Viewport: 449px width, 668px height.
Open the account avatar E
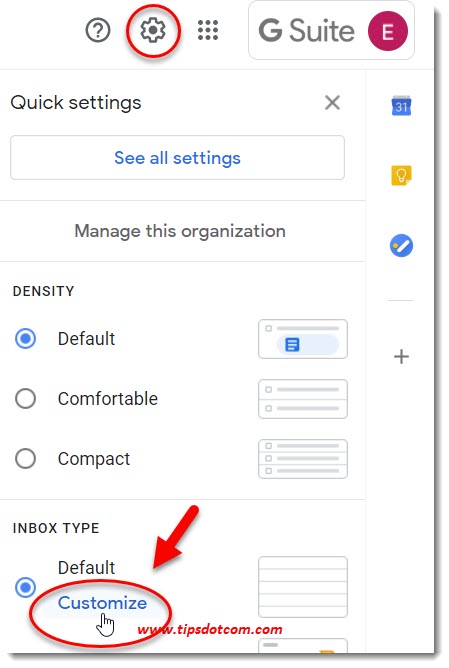click(388, 31)
